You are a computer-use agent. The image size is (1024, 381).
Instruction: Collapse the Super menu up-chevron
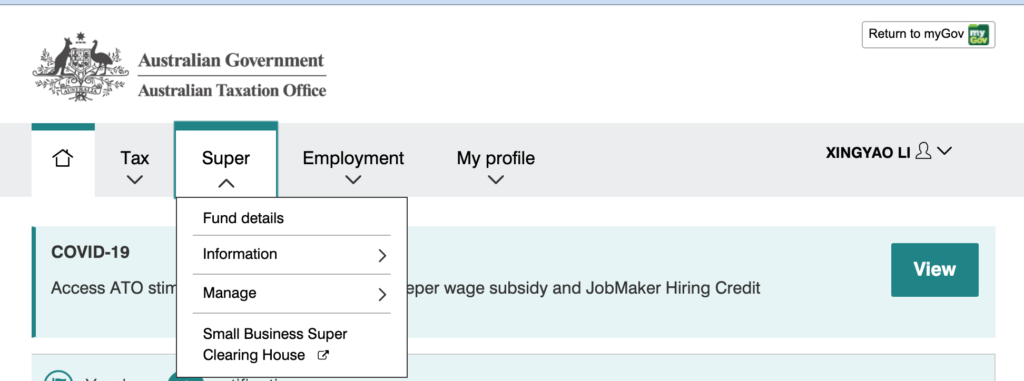(226, 184)
